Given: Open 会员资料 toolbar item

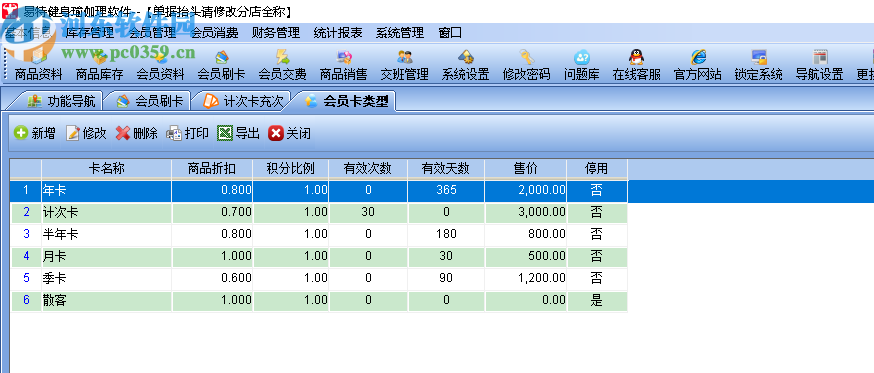Looking at the screenshot, I should click(160, 65).
